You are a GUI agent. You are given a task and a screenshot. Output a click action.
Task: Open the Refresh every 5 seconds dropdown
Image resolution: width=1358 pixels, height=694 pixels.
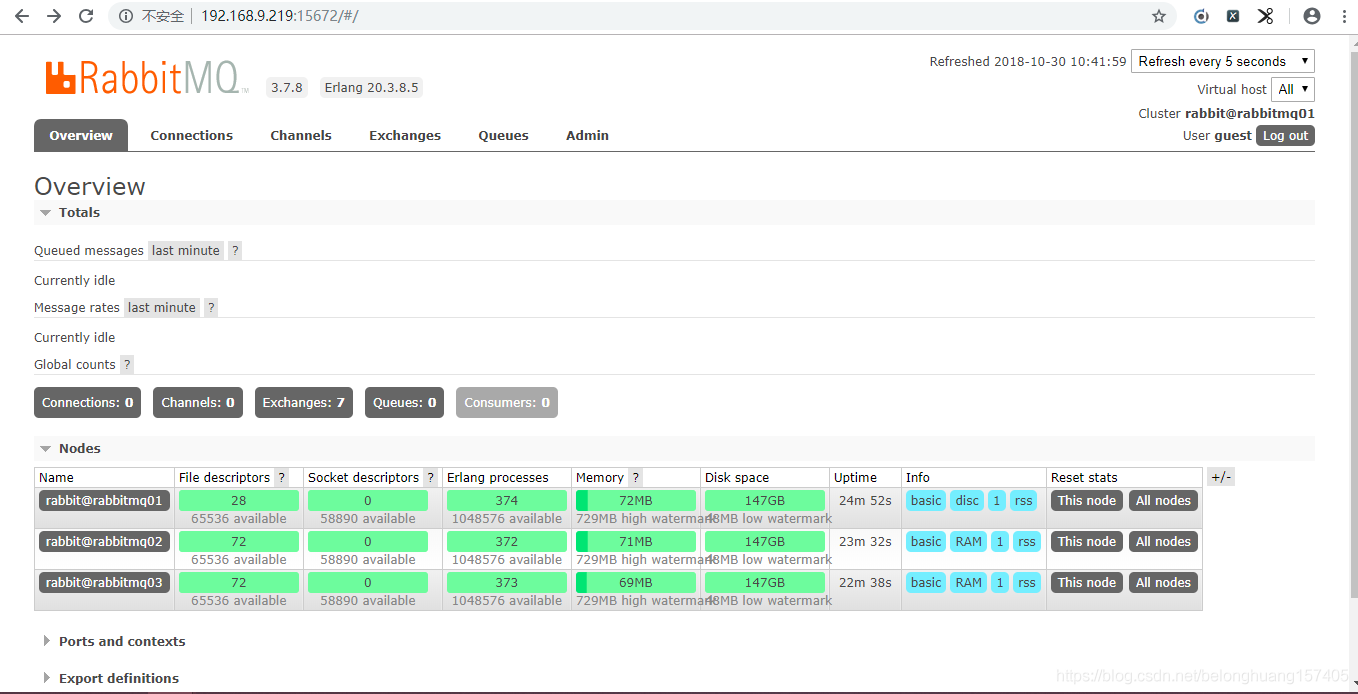coord(1223,61)
